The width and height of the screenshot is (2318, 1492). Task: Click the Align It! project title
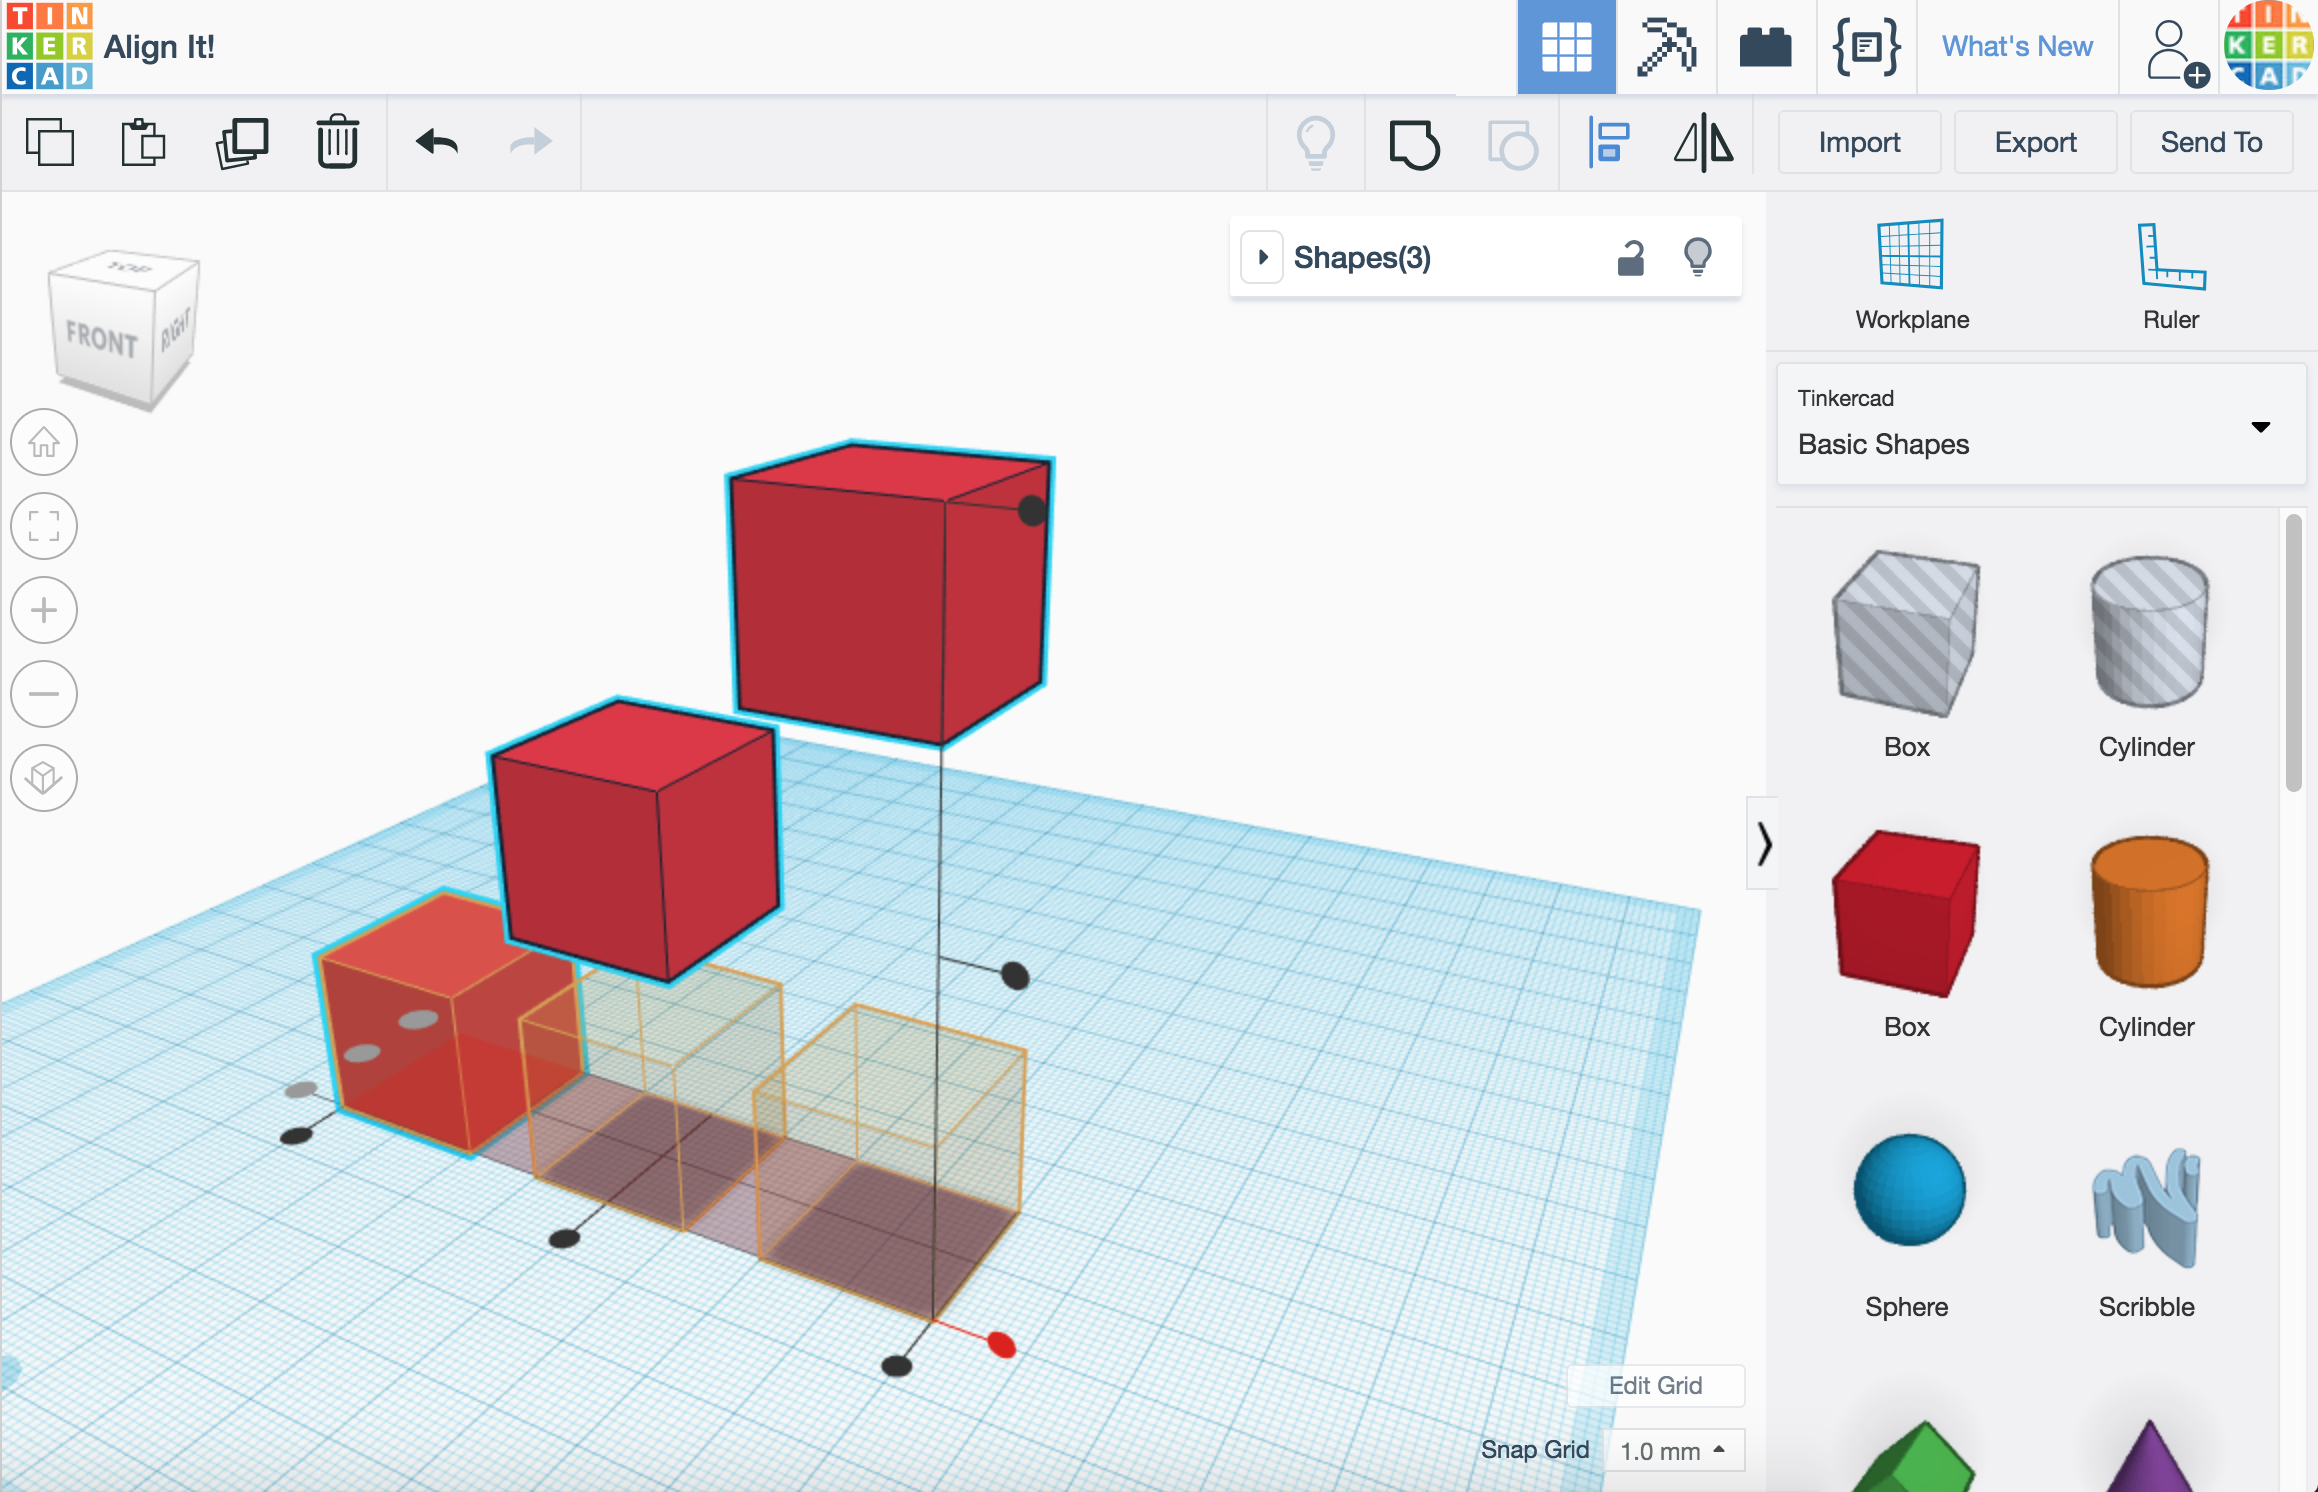coord(159,47)
